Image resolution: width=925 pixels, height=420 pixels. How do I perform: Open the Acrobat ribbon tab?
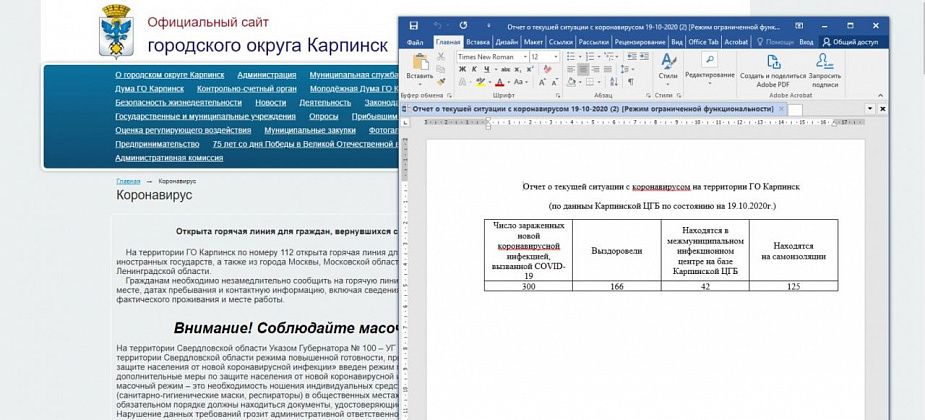click(x=736, y=42)
